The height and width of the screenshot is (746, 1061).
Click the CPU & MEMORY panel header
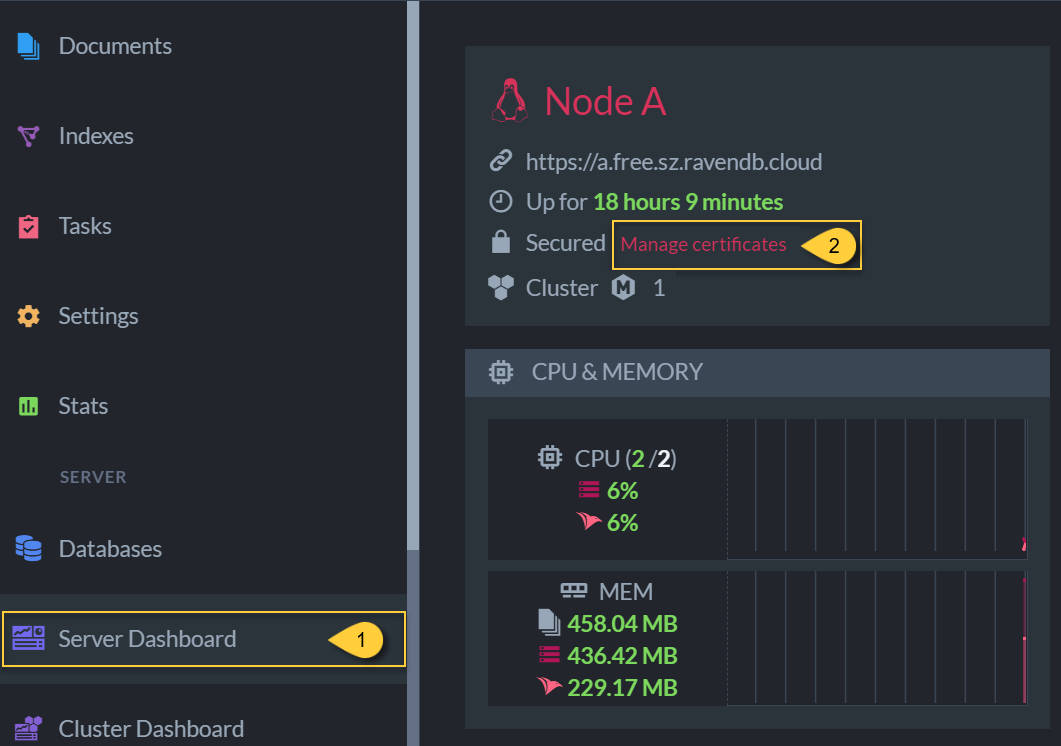click(x=757, y=372)
